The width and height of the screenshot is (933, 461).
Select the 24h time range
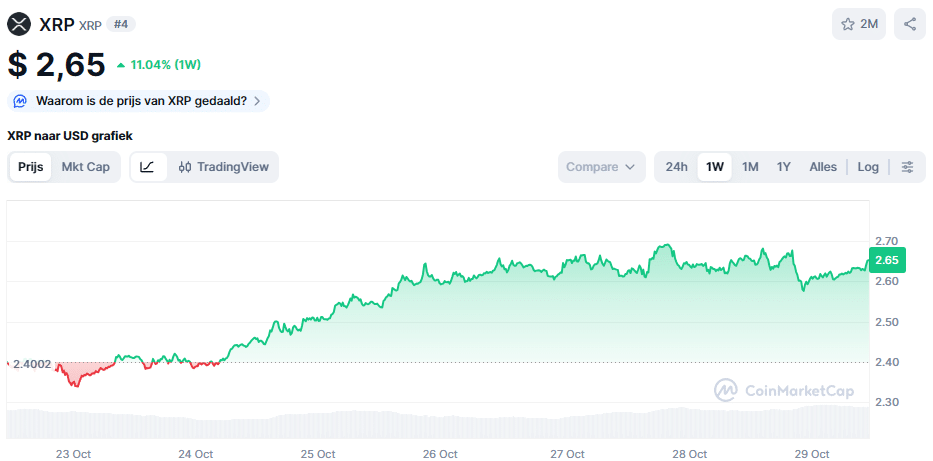tap(677, 167)
